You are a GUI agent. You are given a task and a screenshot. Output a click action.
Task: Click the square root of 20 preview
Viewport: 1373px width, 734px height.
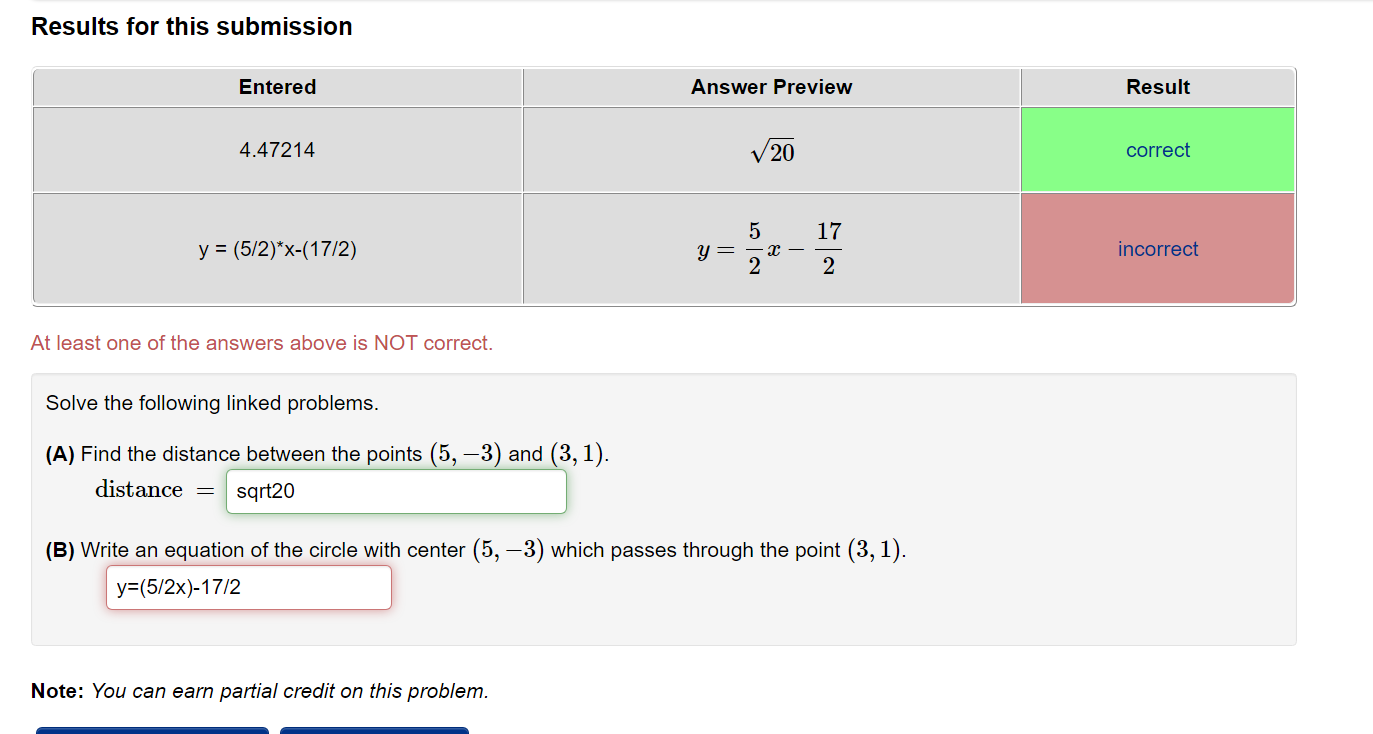(x=771, y=151)
